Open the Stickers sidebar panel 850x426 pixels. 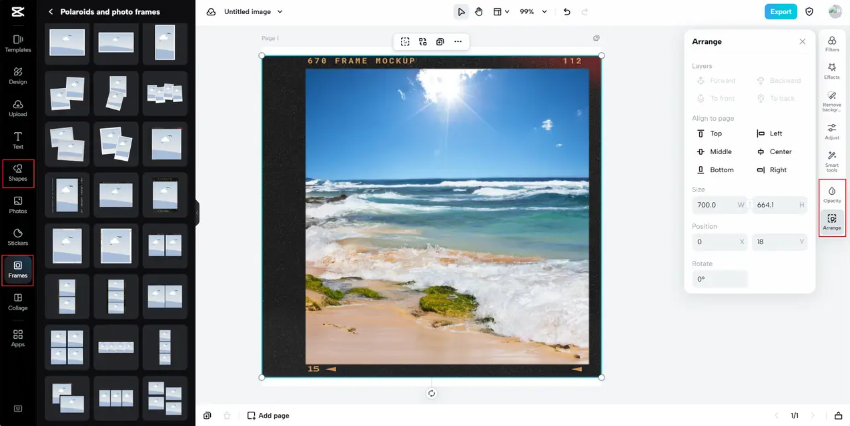pyautogui.click(x=18, y=237)
